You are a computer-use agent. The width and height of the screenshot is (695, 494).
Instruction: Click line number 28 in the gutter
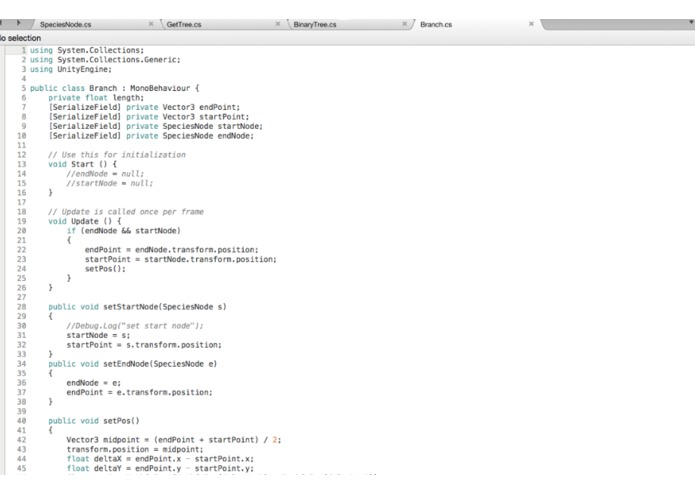pos(22,307)
